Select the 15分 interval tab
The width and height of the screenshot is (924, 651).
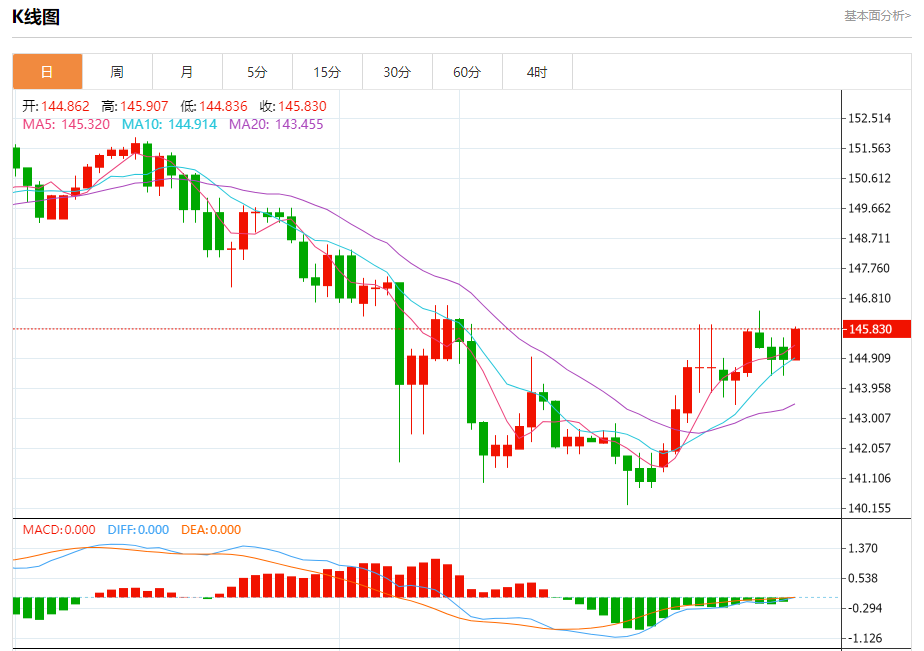tap(328, 72)
